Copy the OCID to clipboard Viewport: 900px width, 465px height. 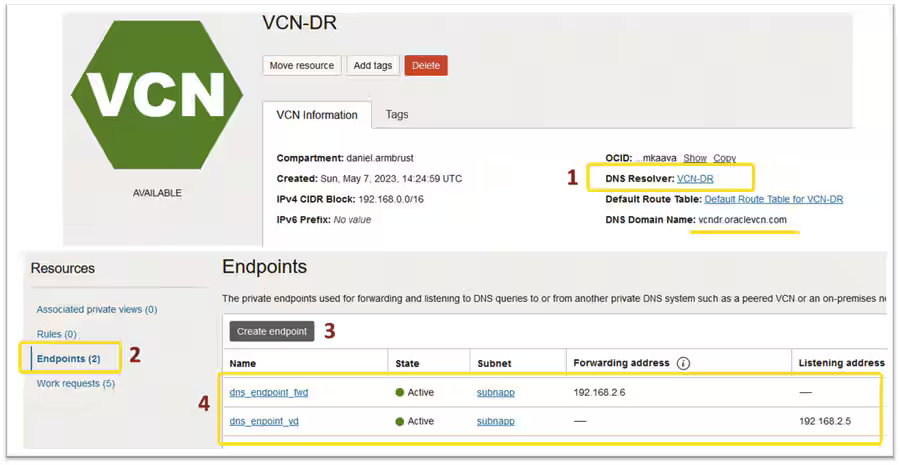click(724, 158)
